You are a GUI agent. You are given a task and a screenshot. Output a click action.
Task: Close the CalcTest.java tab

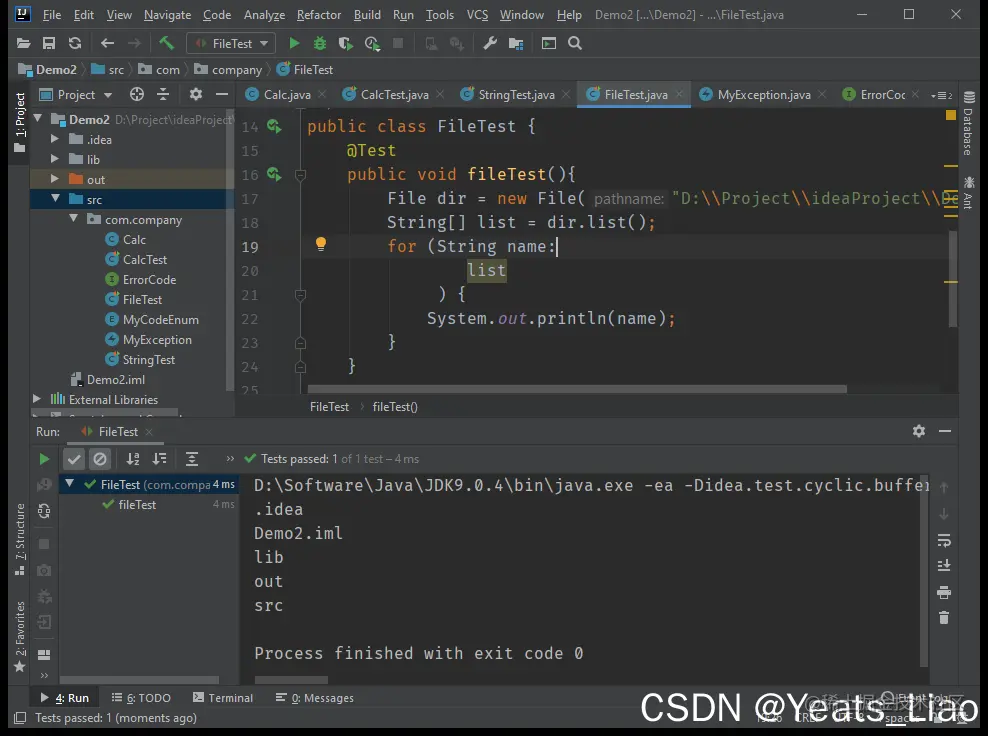tap(440, 94)
